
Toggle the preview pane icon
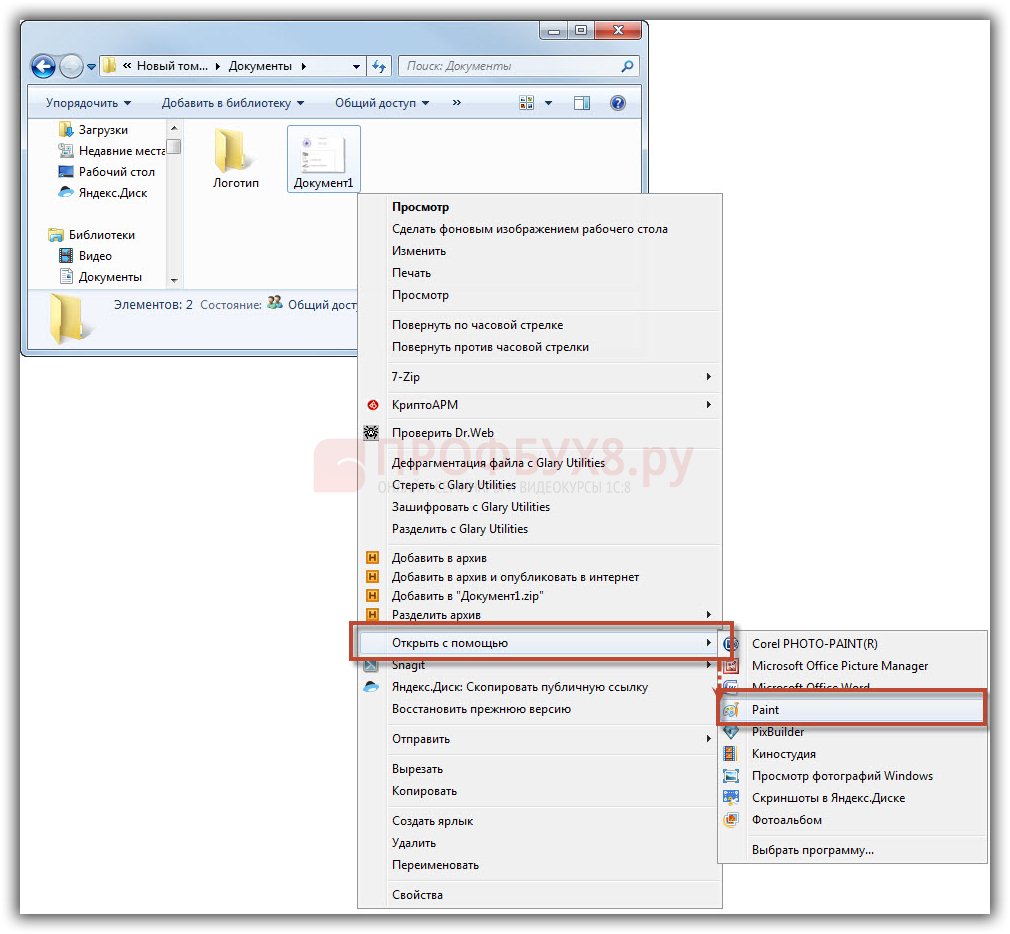pyautogui.click(x=582, y=103)
